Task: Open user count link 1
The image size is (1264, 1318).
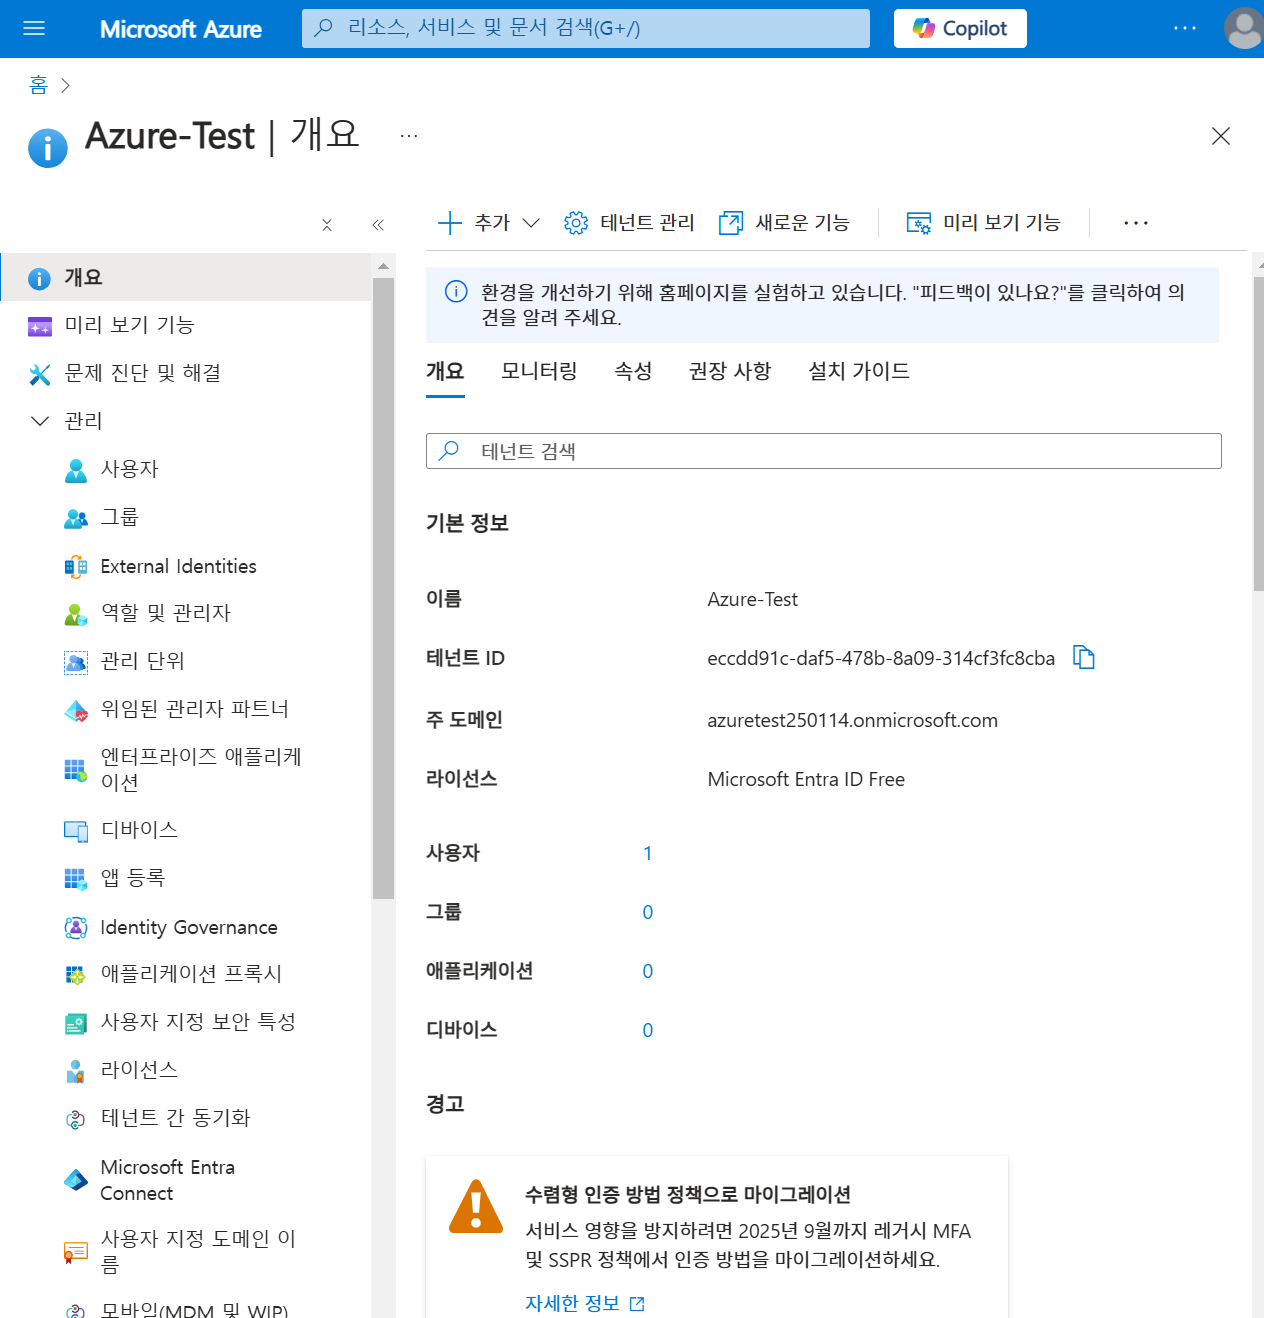Action: 648,853
